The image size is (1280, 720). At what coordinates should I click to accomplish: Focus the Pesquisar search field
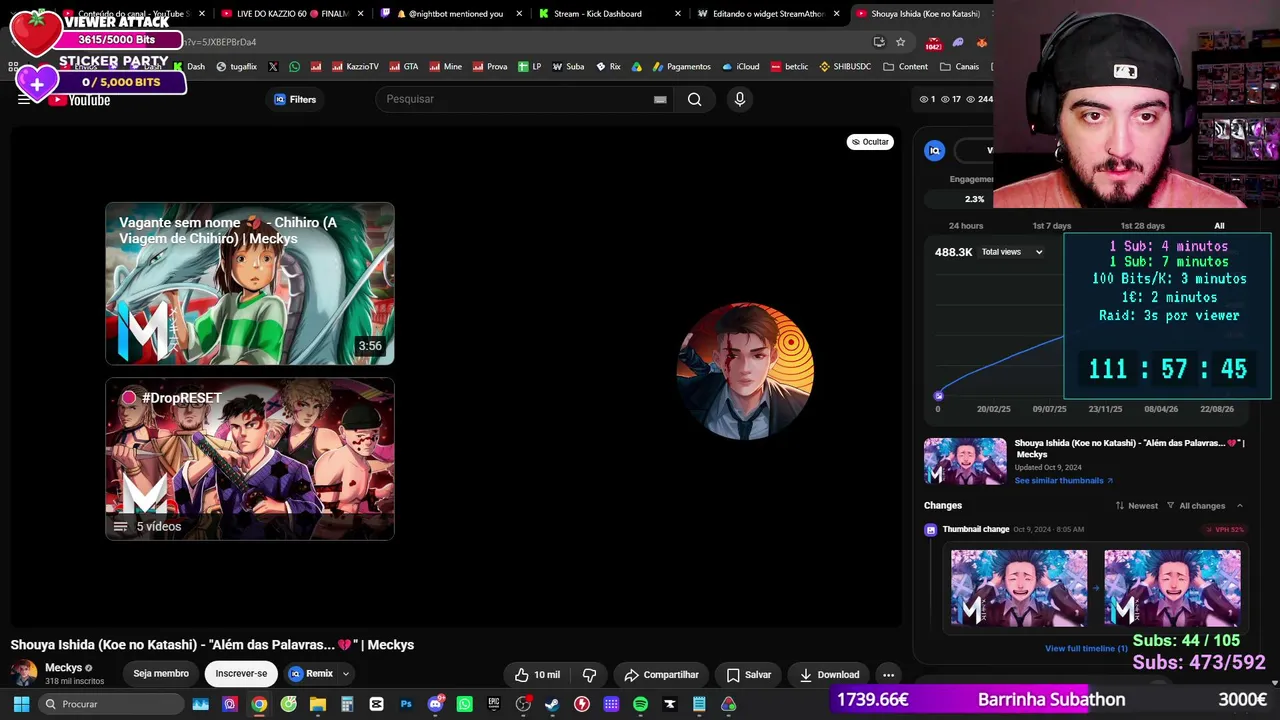point(523,99)
